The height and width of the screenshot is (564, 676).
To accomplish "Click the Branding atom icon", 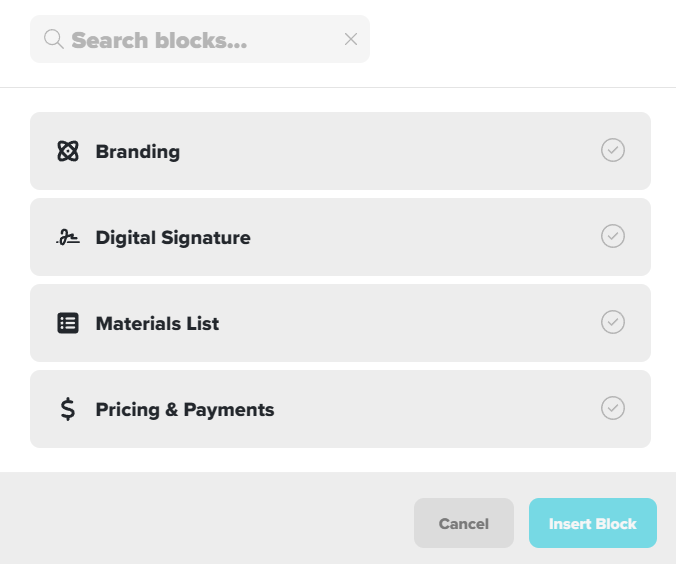I will click(68, 151).
